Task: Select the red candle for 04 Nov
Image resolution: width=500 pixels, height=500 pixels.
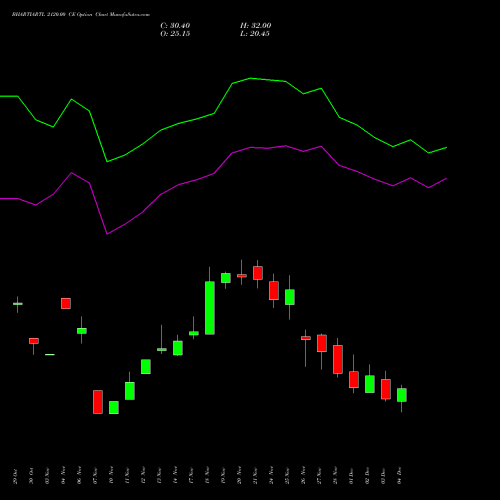Action: click(66, 303)
